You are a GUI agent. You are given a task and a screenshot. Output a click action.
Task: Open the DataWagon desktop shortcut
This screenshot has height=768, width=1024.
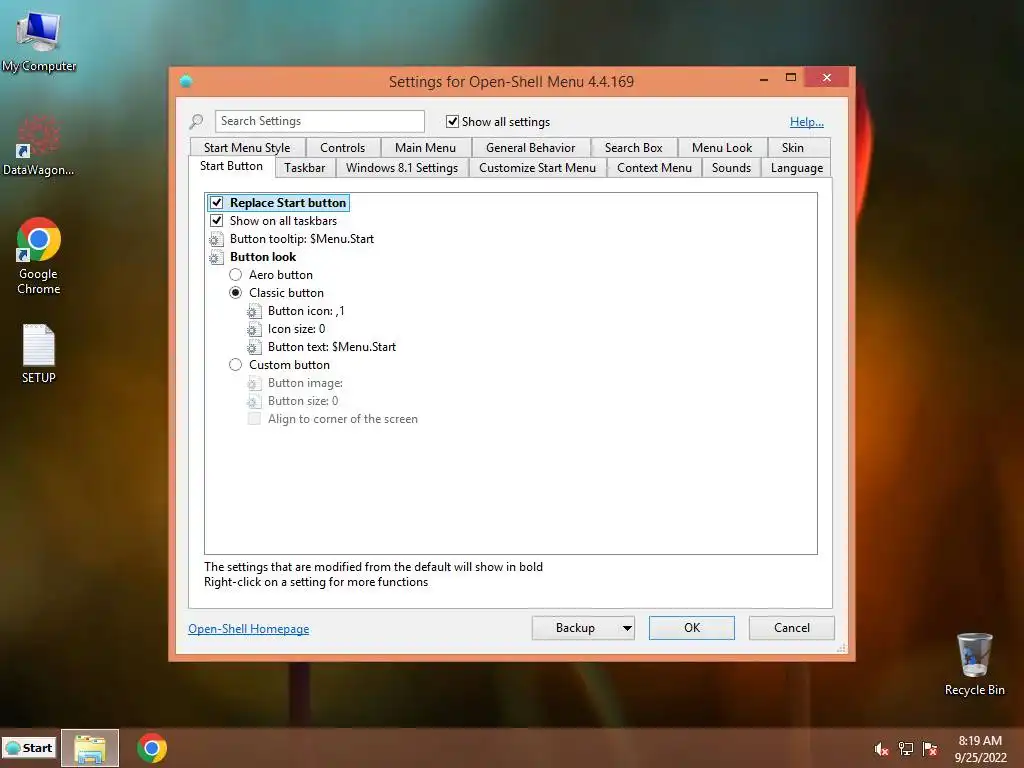[39, 146]
